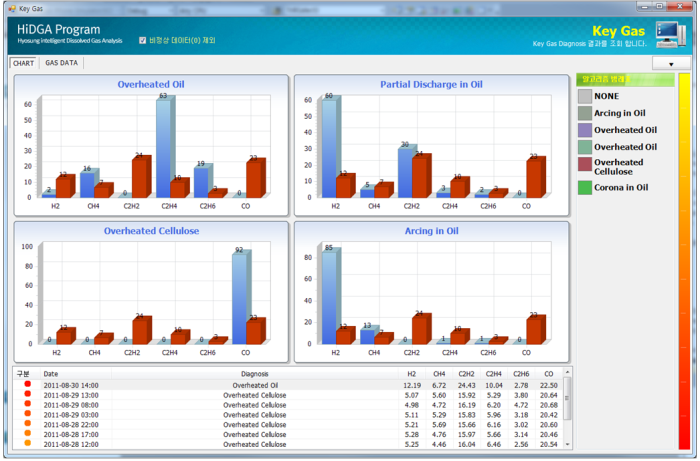This screenshot has height=461, width=700.
Task: Click the H2 column header in table
Action: (412, 374)
